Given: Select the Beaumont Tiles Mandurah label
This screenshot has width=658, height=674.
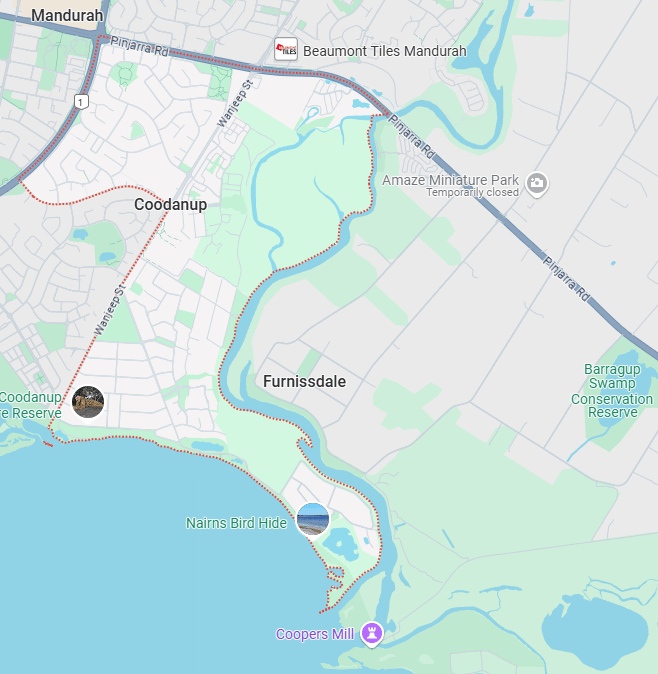Looking at the screenshot, I should tap(385, 51).
